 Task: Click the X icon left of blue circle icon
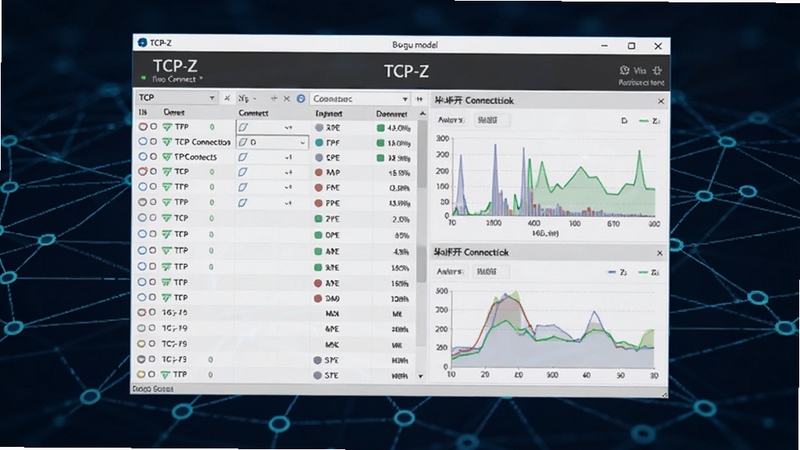pyautogui.click(x=287, y=98)
